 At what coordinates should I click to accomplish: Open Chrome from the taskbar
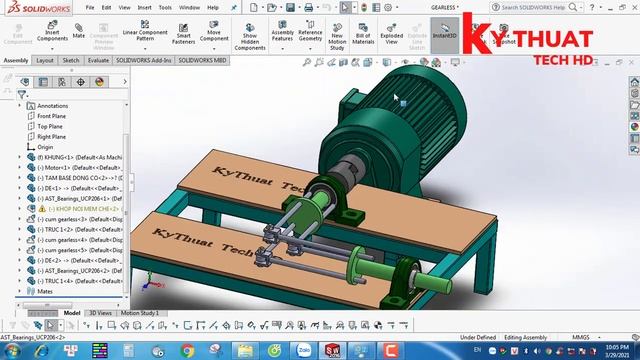click(x=187, y=351)
